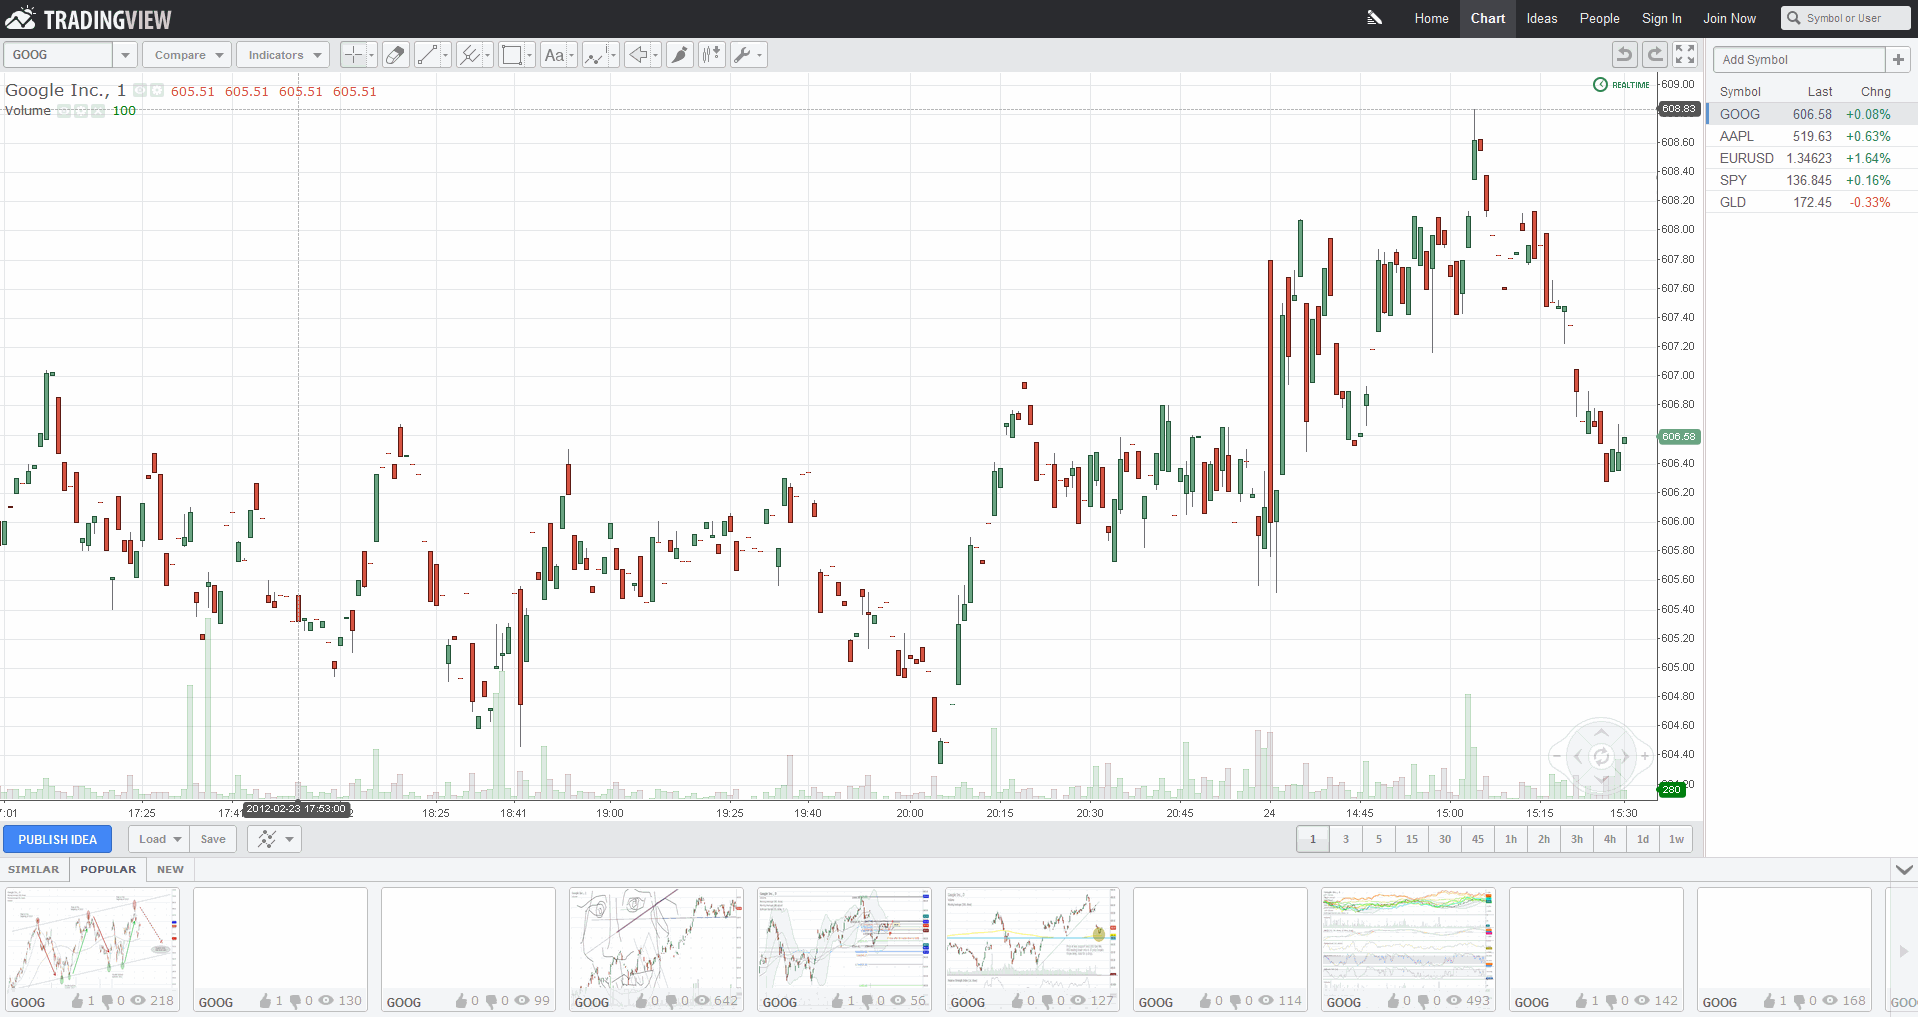1918x1017 pixels.
Task: Collapse the ideas panel with the chevron
Action: 1904,870
